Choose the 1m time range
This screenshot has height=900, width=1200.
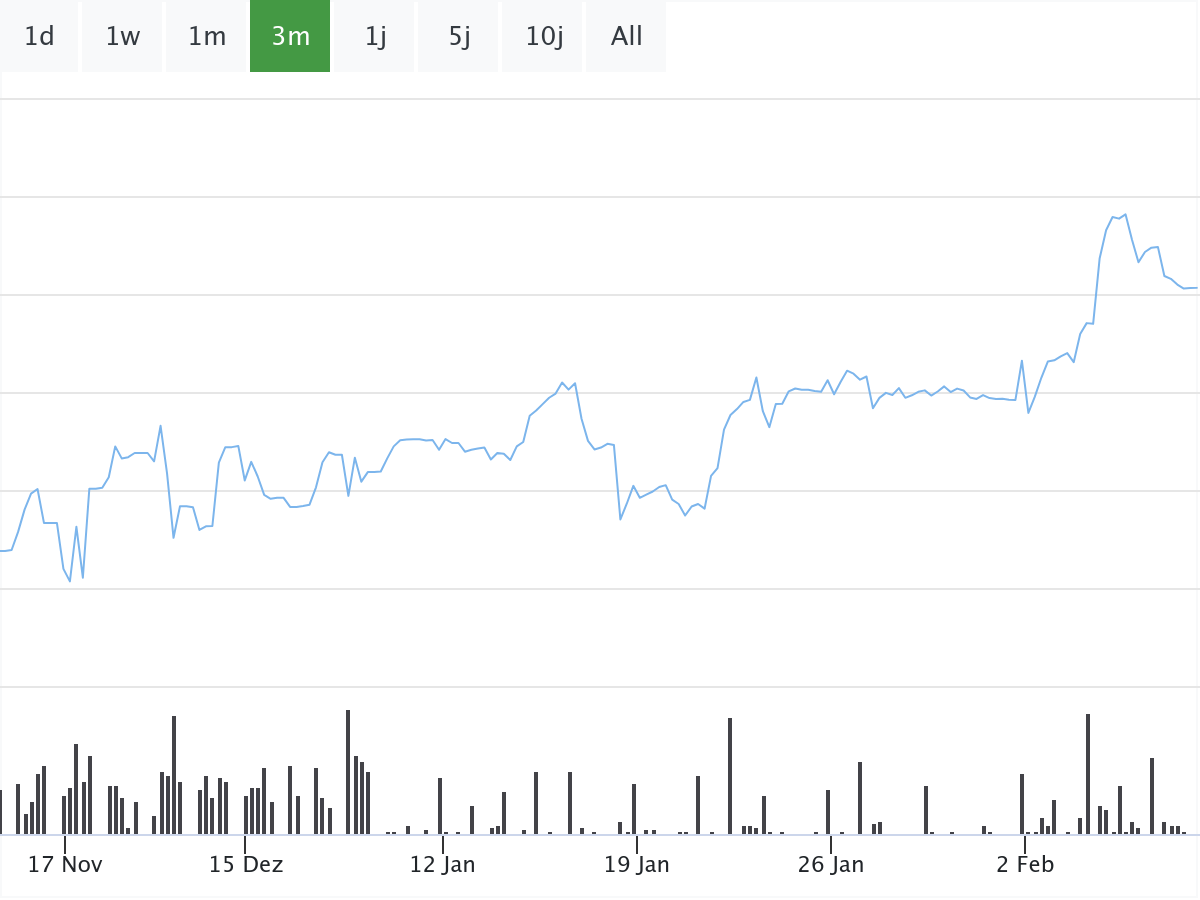(x=207, y=36)
